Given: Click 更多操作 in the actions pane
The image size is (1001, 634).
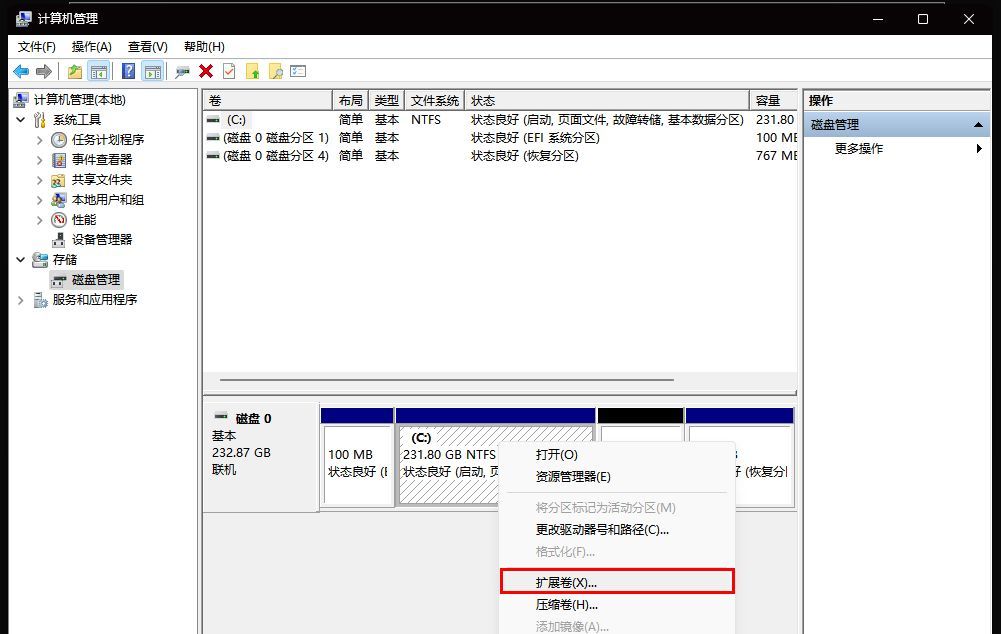Looking at the screenshot, I should pos(859,149).
